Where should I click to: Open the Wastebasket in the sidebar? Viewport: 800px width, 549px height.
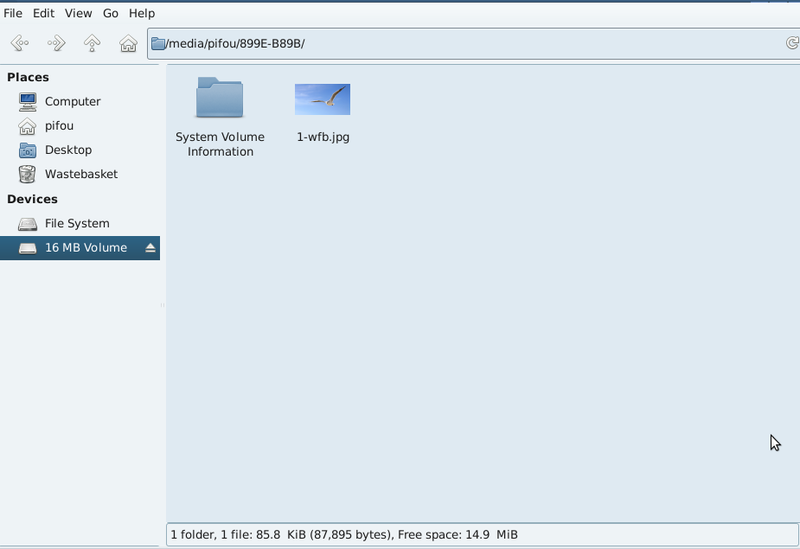80,174
